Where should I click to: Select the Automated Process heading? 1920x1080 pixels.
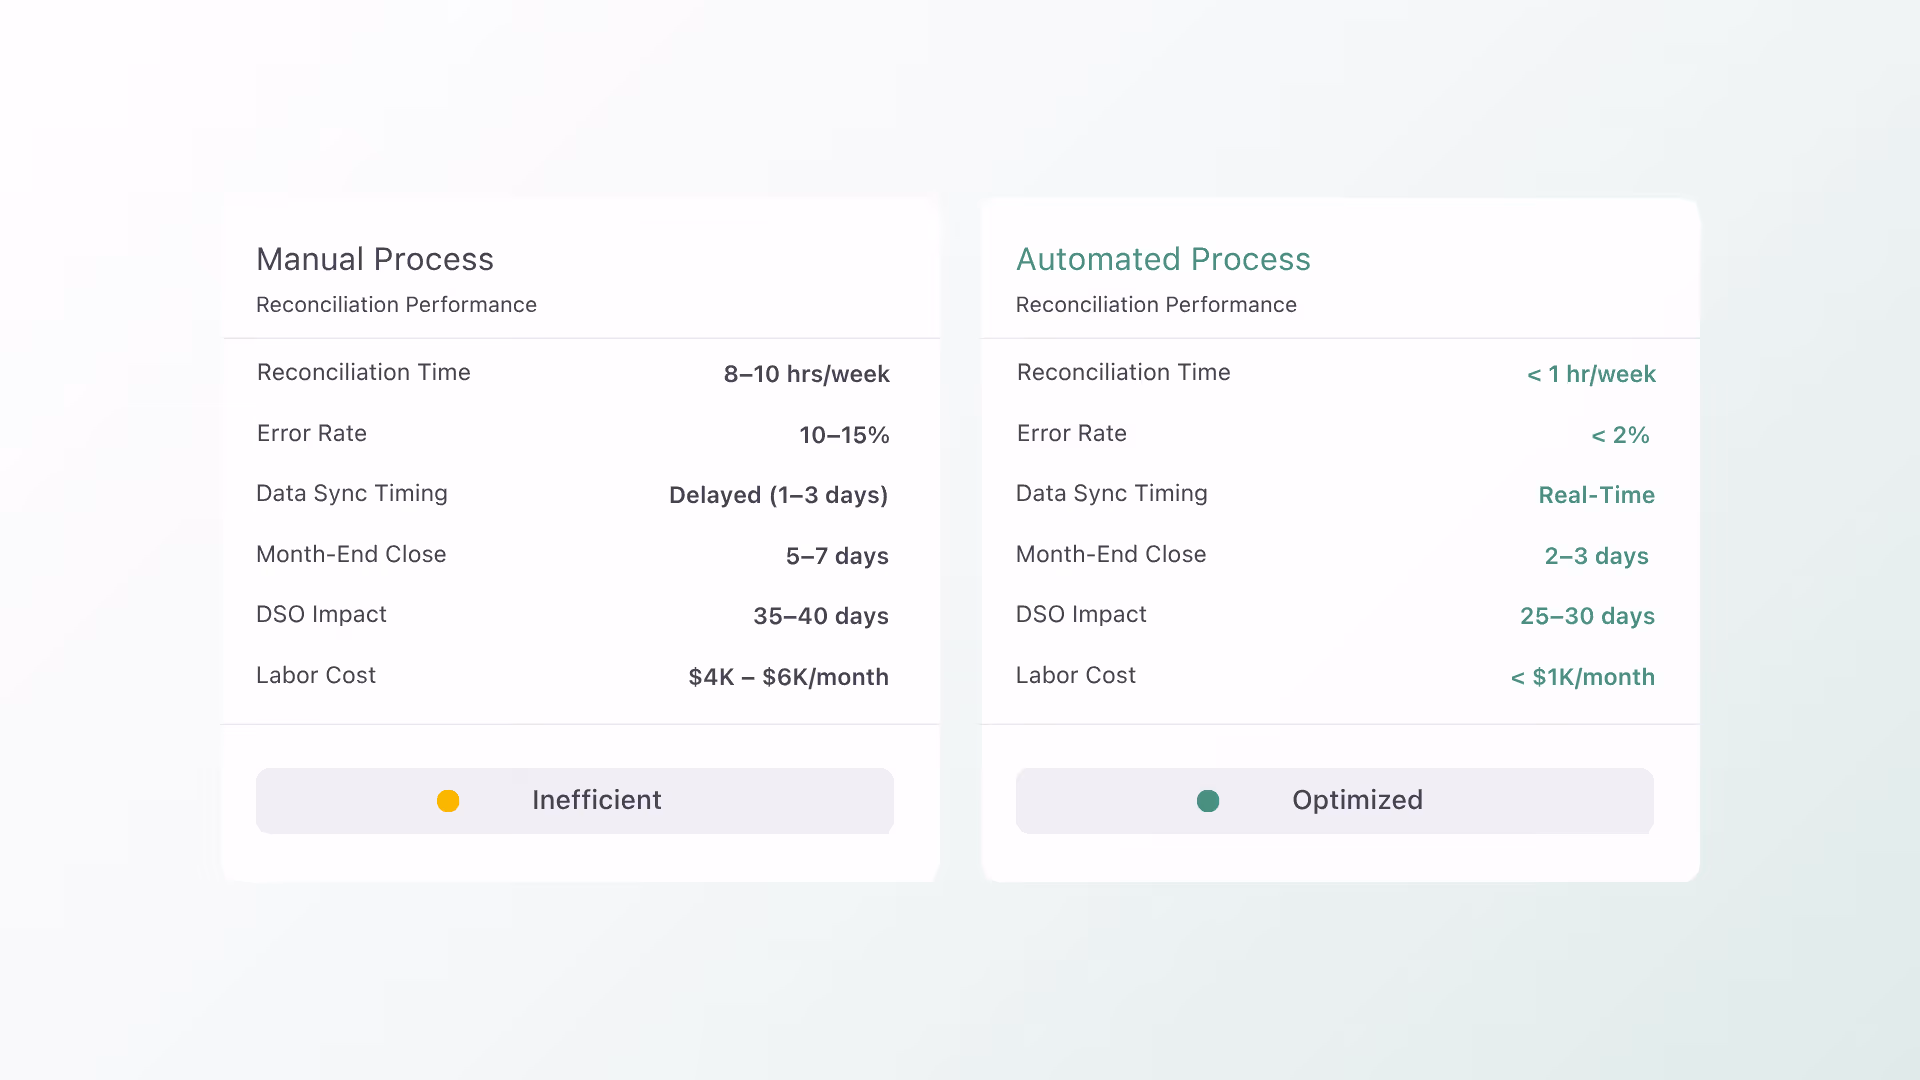(1163, 259)
